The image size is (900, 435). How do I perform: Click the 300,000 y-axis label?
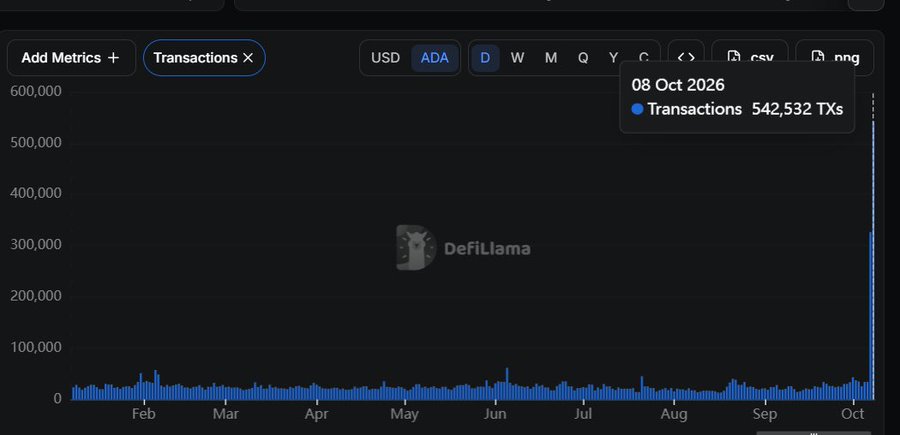pos(36,244)
